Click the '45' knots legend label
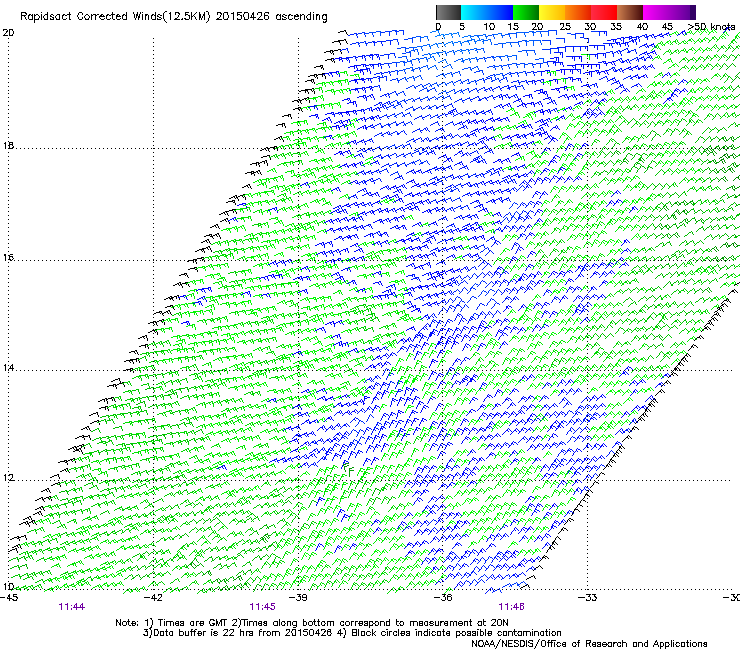Screen dimensions: 740x650 pyautogui.click(x=667, y=27)
